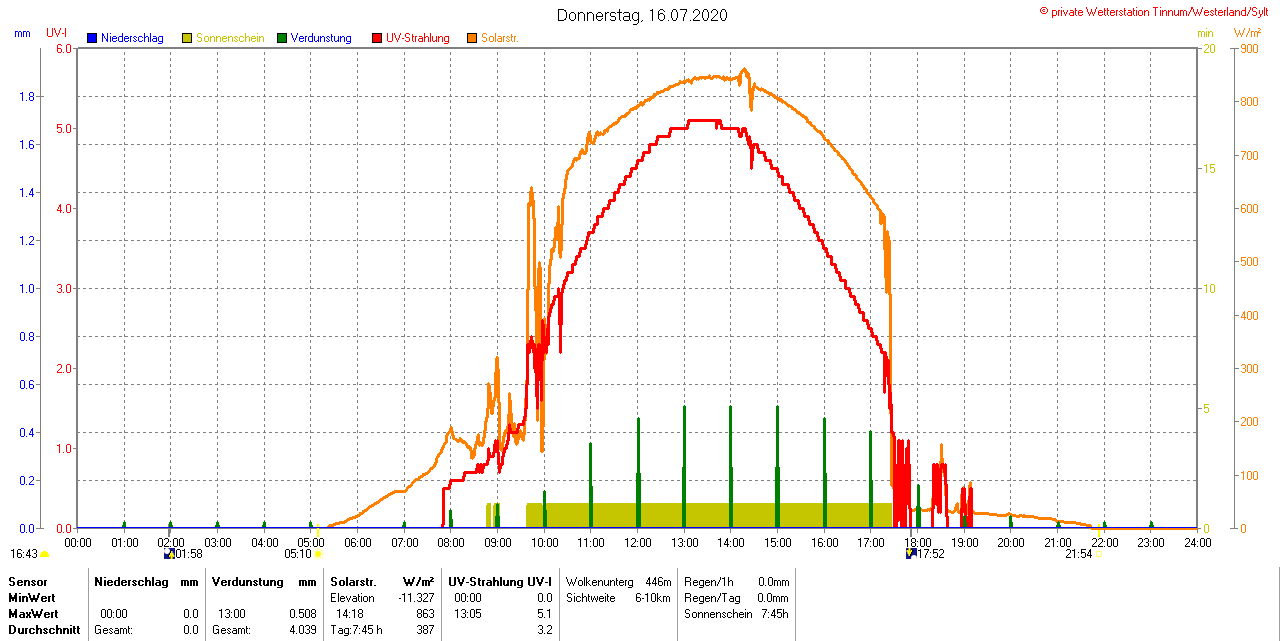This screenshot has height=641, width=1280.
Task: Click the Elevation label in Solarstr. column
Action: click(352, 597)
